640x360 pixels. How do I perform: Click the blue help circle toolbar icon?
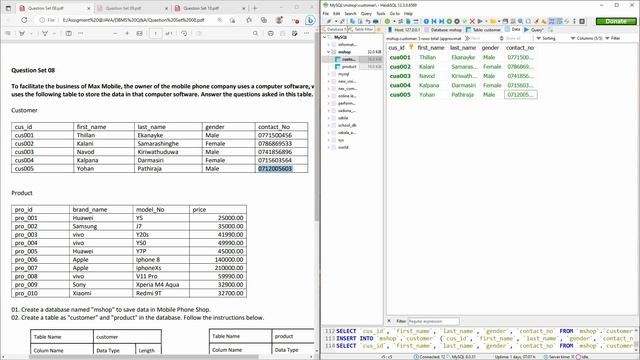point(426,21)
